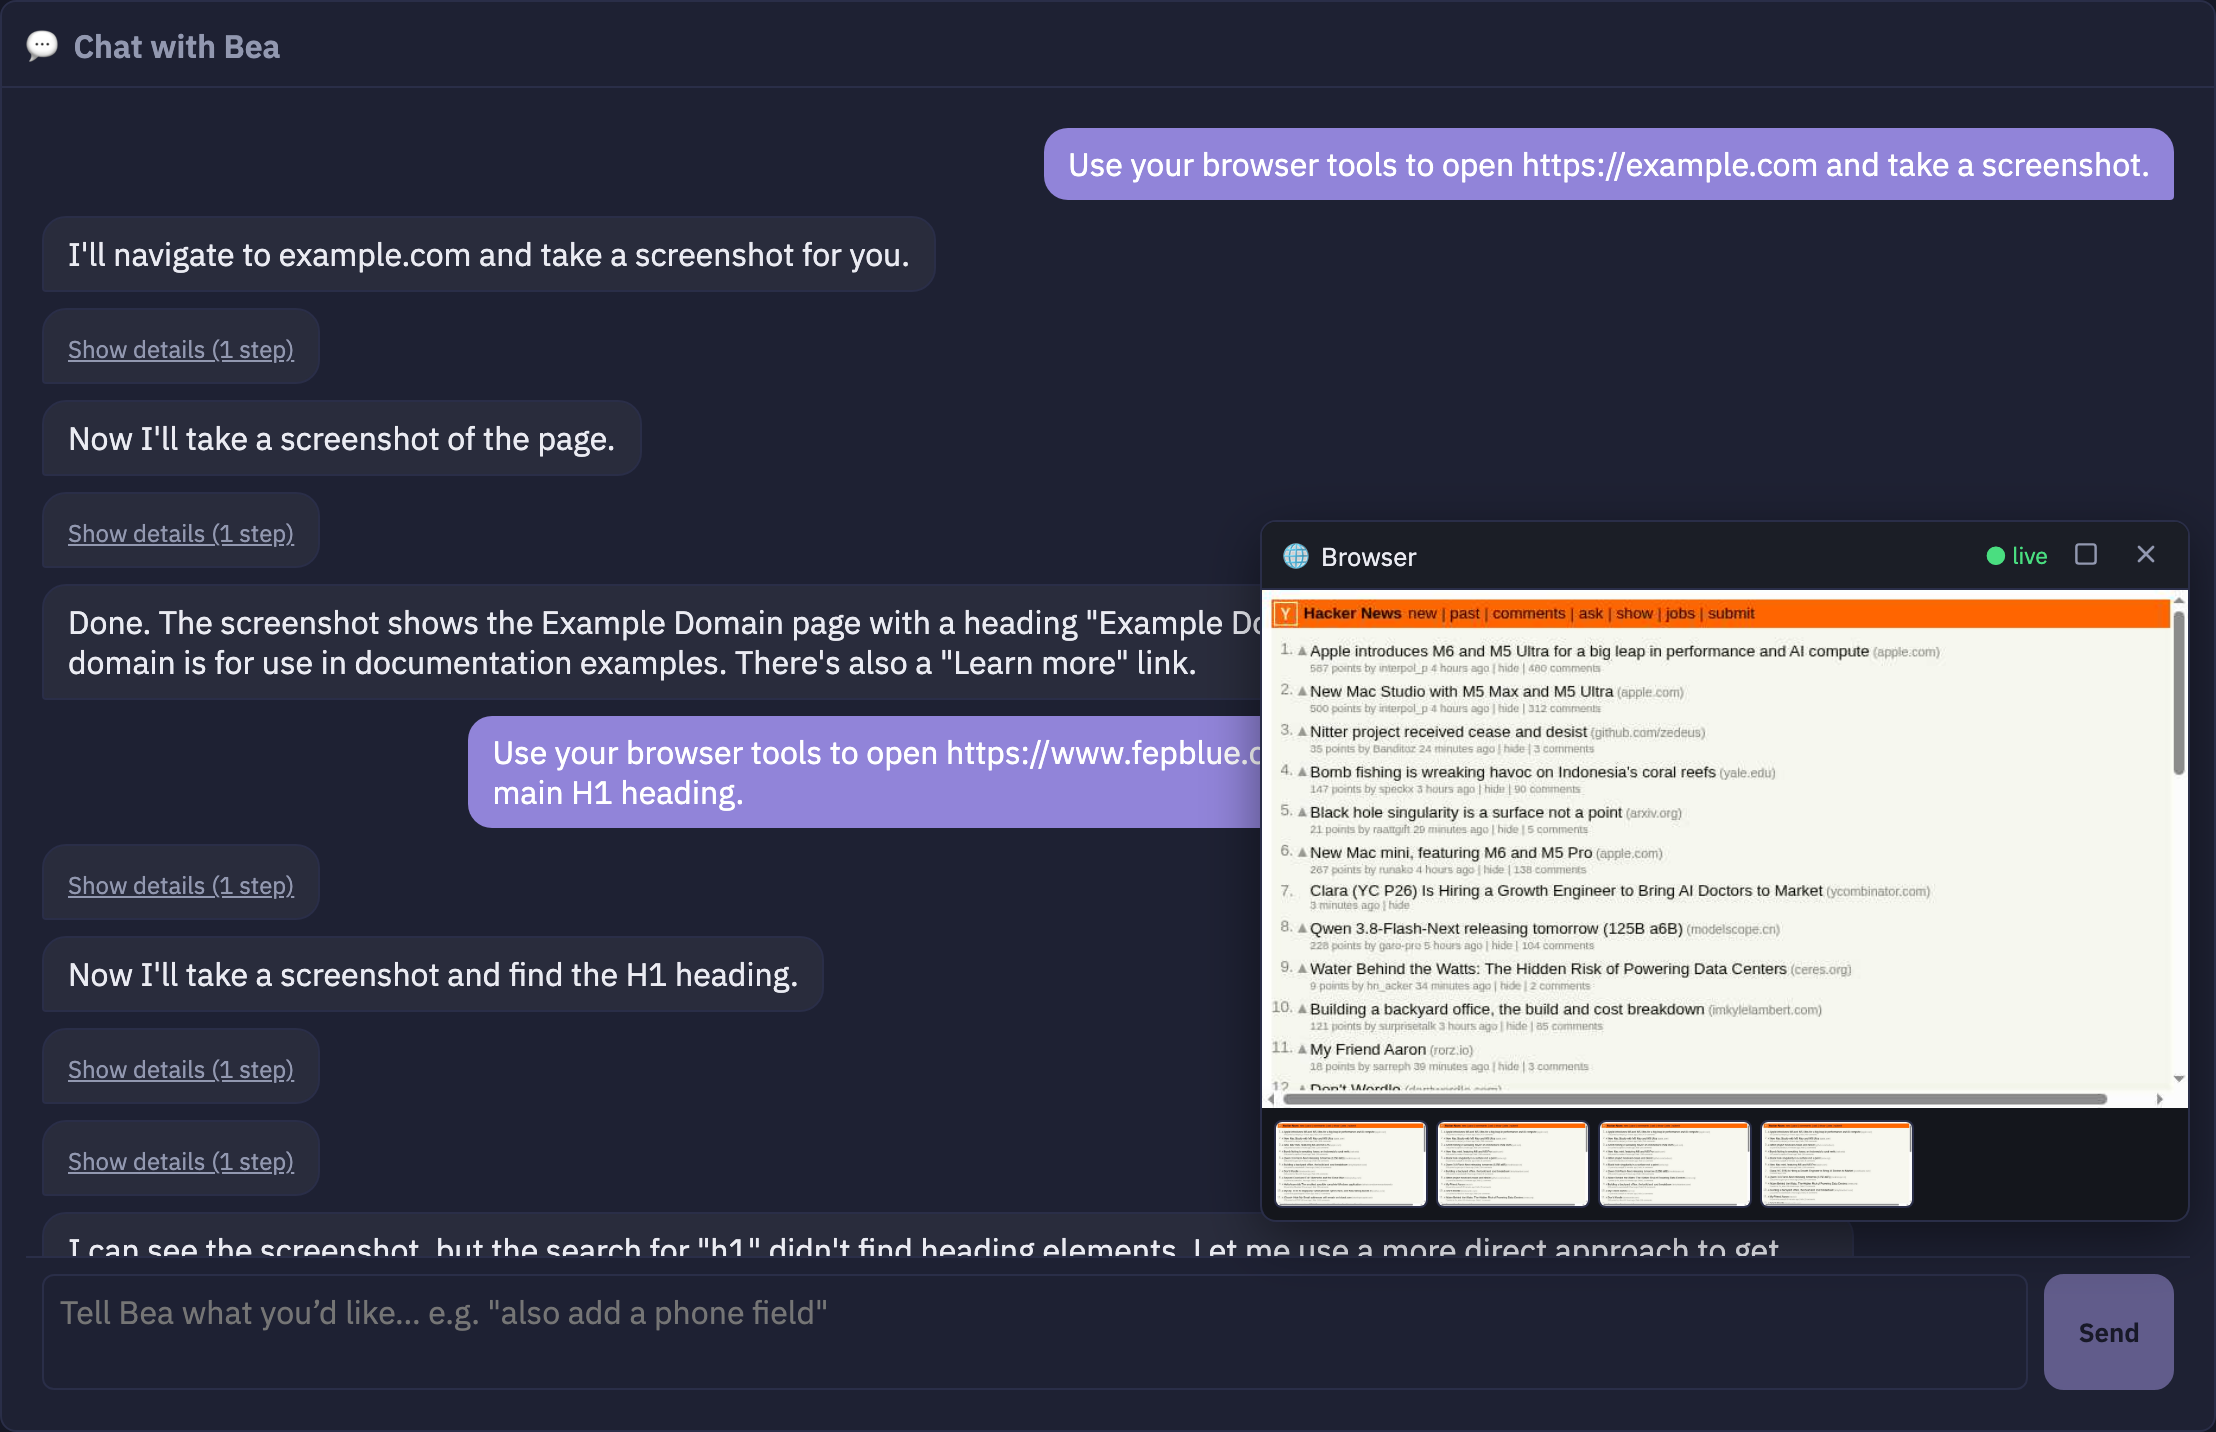The image size is (2216, 1432).
Task: Open the Nitter project received cease and desist headline
Action: [x=1448, y=732]
